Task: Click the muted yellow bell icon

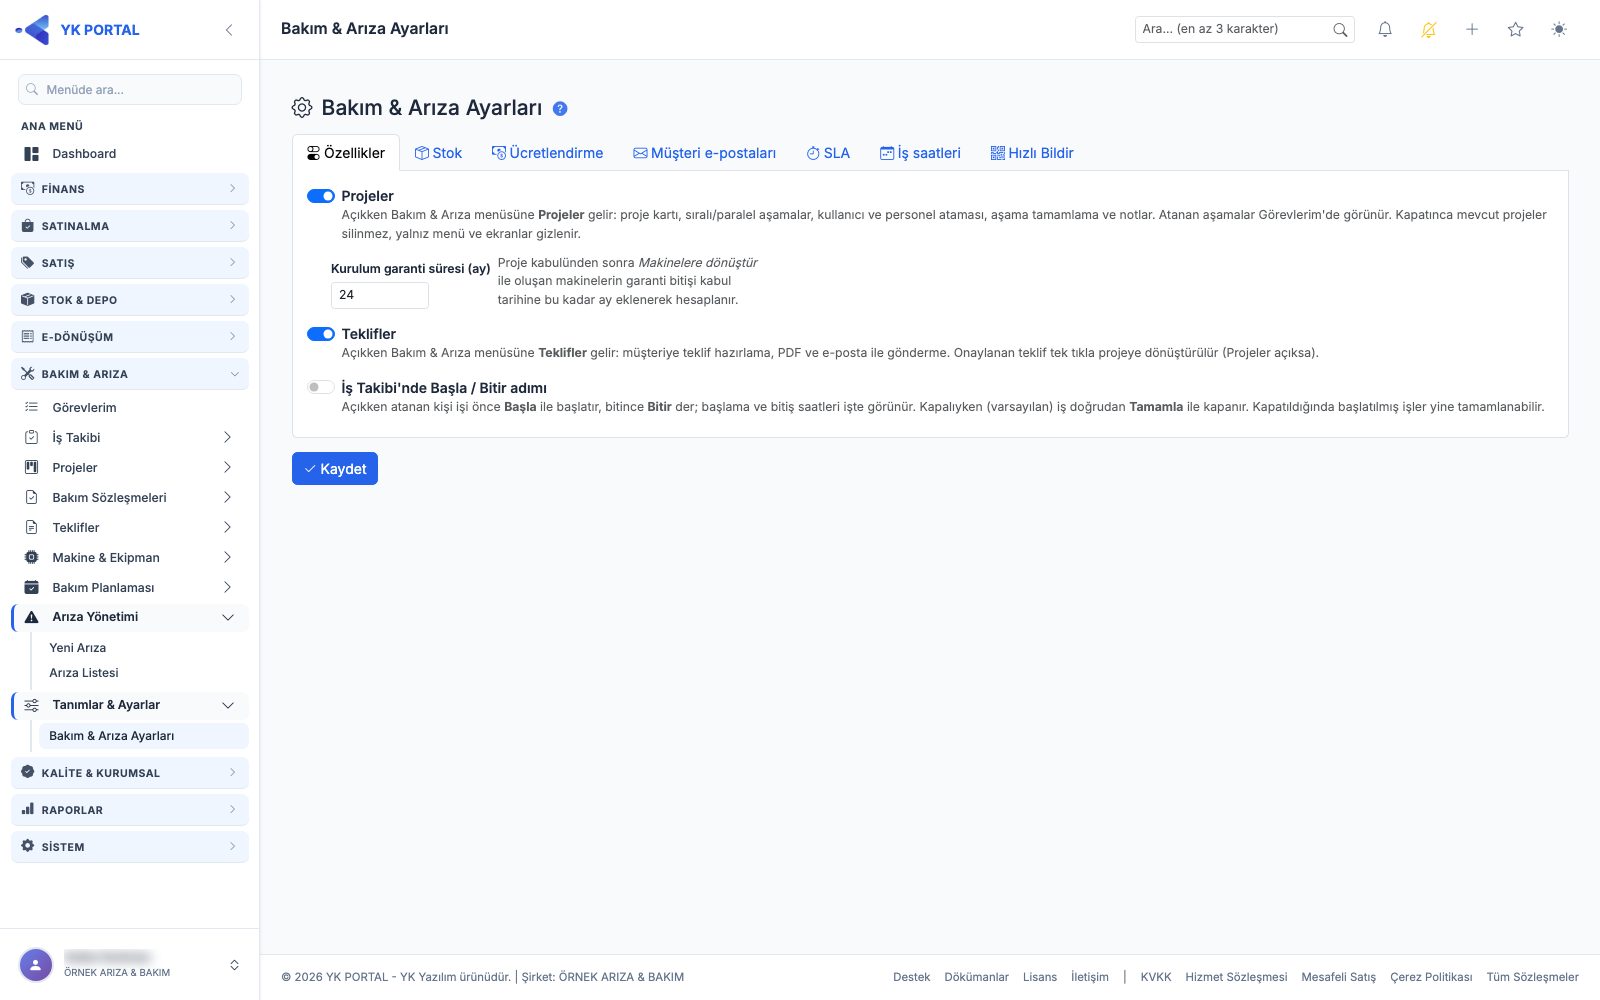Action: pyautogui.click(x=1429, y=30)
